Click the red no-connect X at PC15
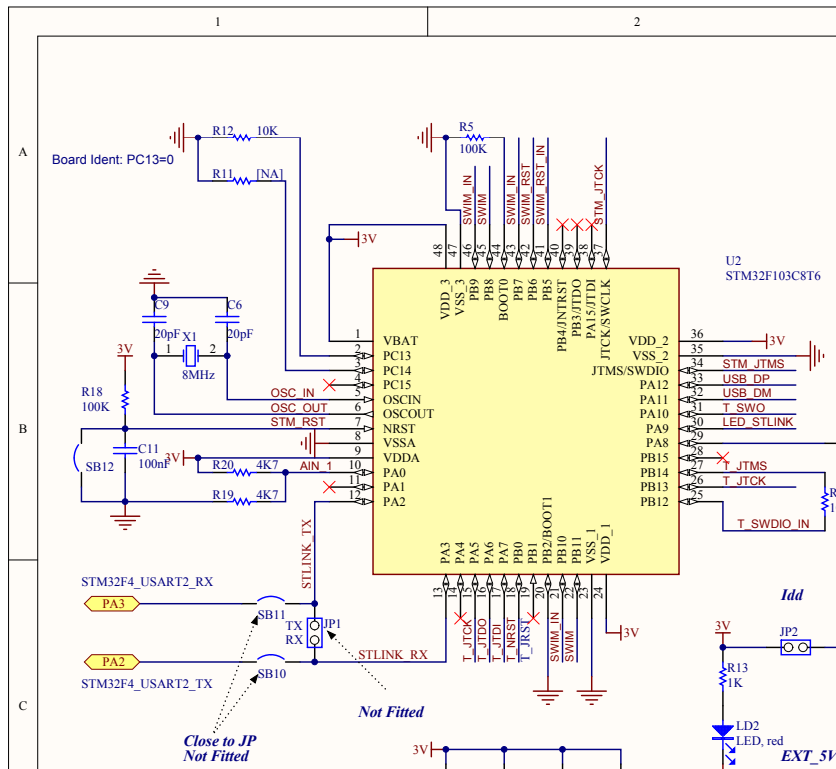This screenshot has height=769, width=836. coord(329,384)
